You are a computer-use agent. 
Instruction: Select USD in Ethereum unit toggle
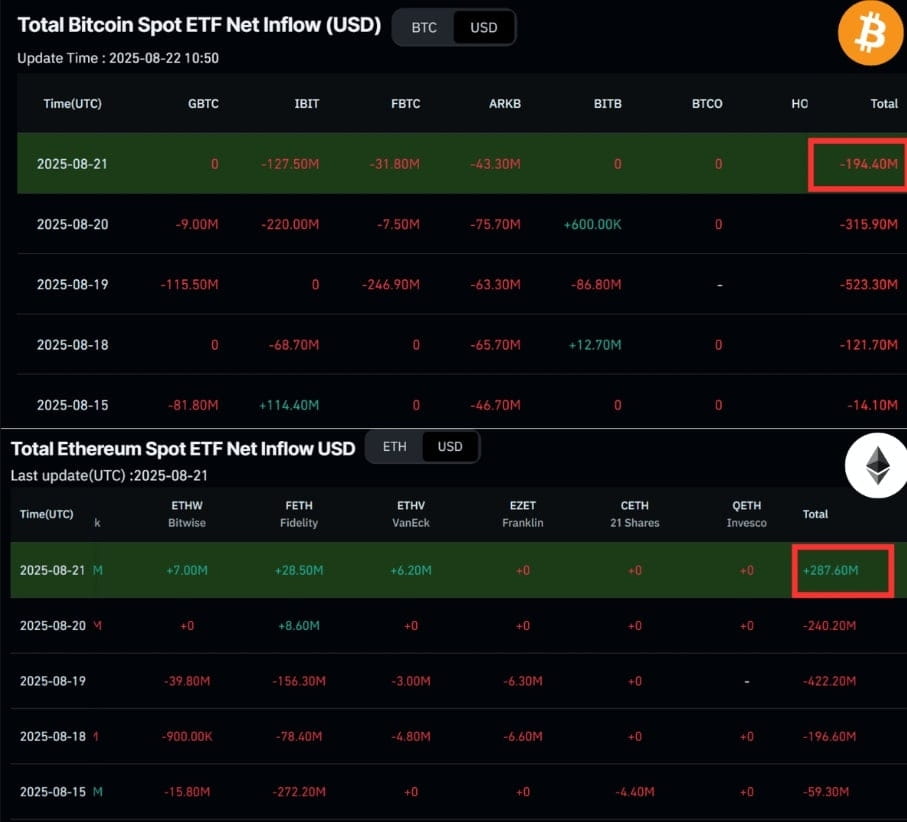tap(450, 447)
